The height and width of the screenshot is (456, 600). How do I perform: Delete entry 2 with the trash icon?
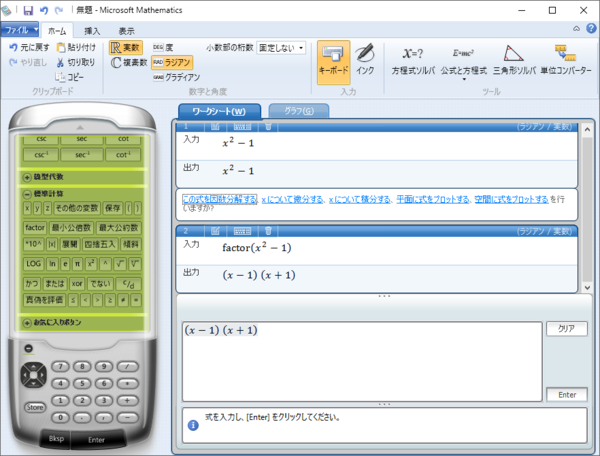(x=268, y=231)
